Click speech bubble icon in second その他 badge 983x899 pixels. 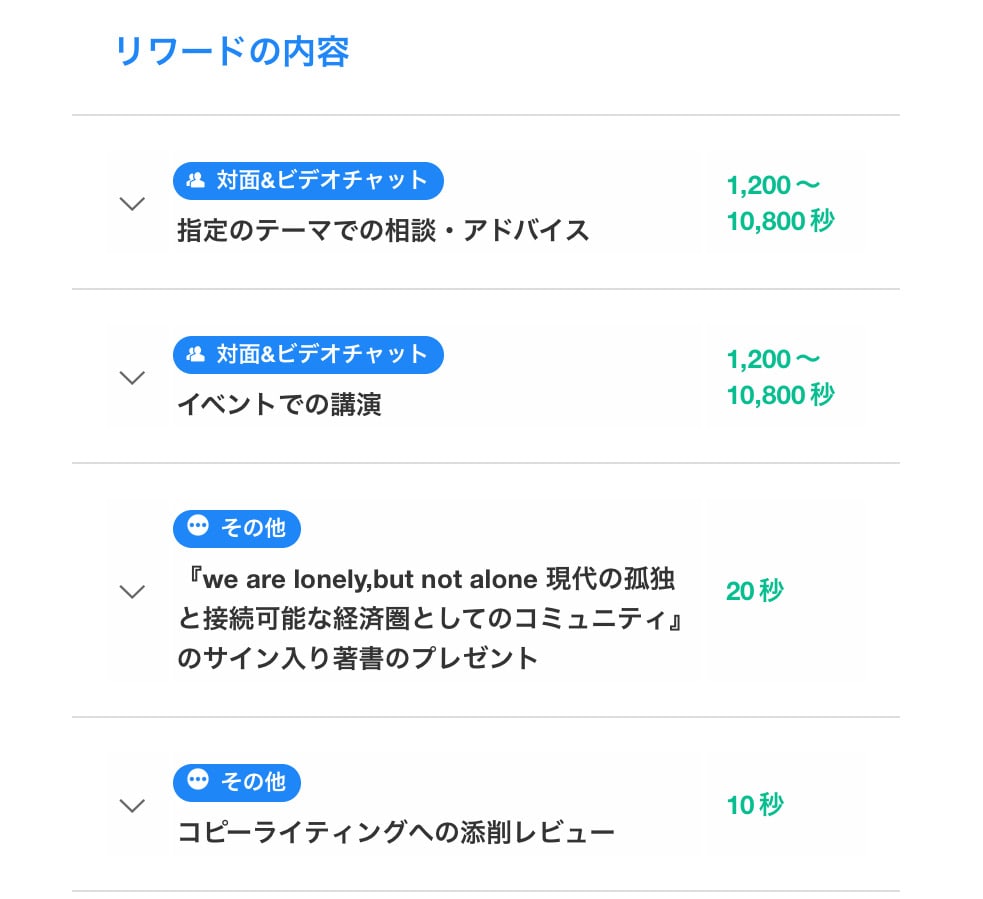[198, 779]
